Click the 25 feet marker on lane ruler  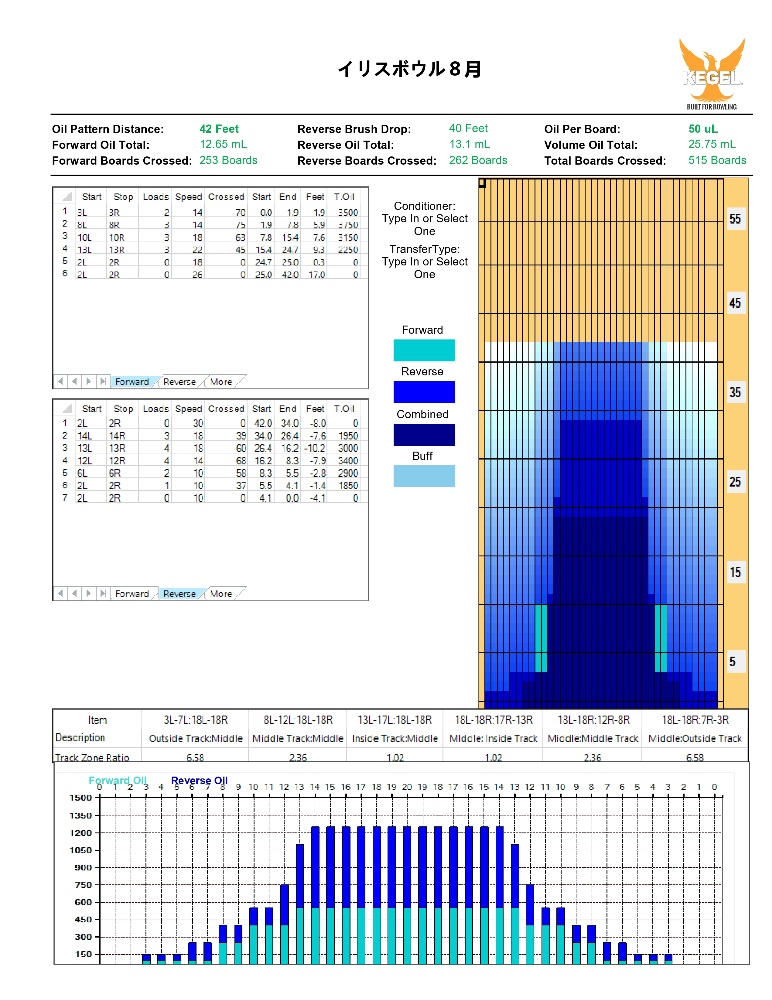pos(735,482)
